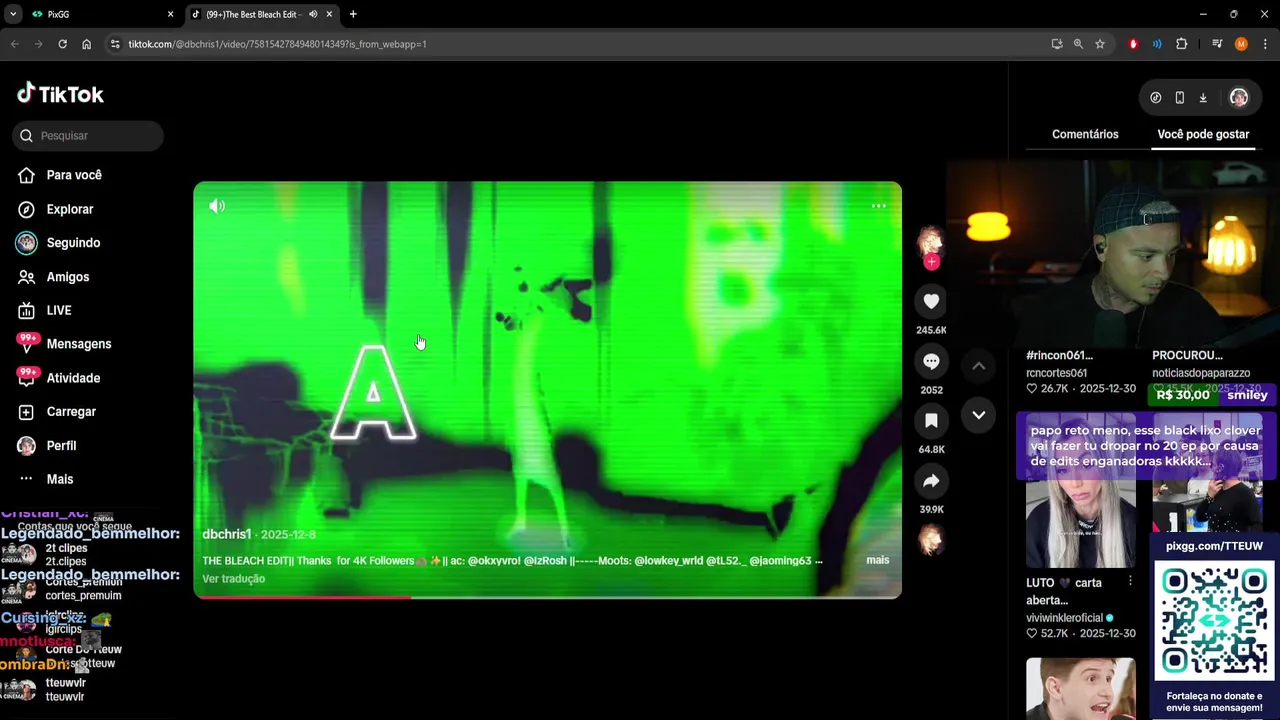
Task: Mute the Best Bleach Edit tab audio
Action: [313, 15]
